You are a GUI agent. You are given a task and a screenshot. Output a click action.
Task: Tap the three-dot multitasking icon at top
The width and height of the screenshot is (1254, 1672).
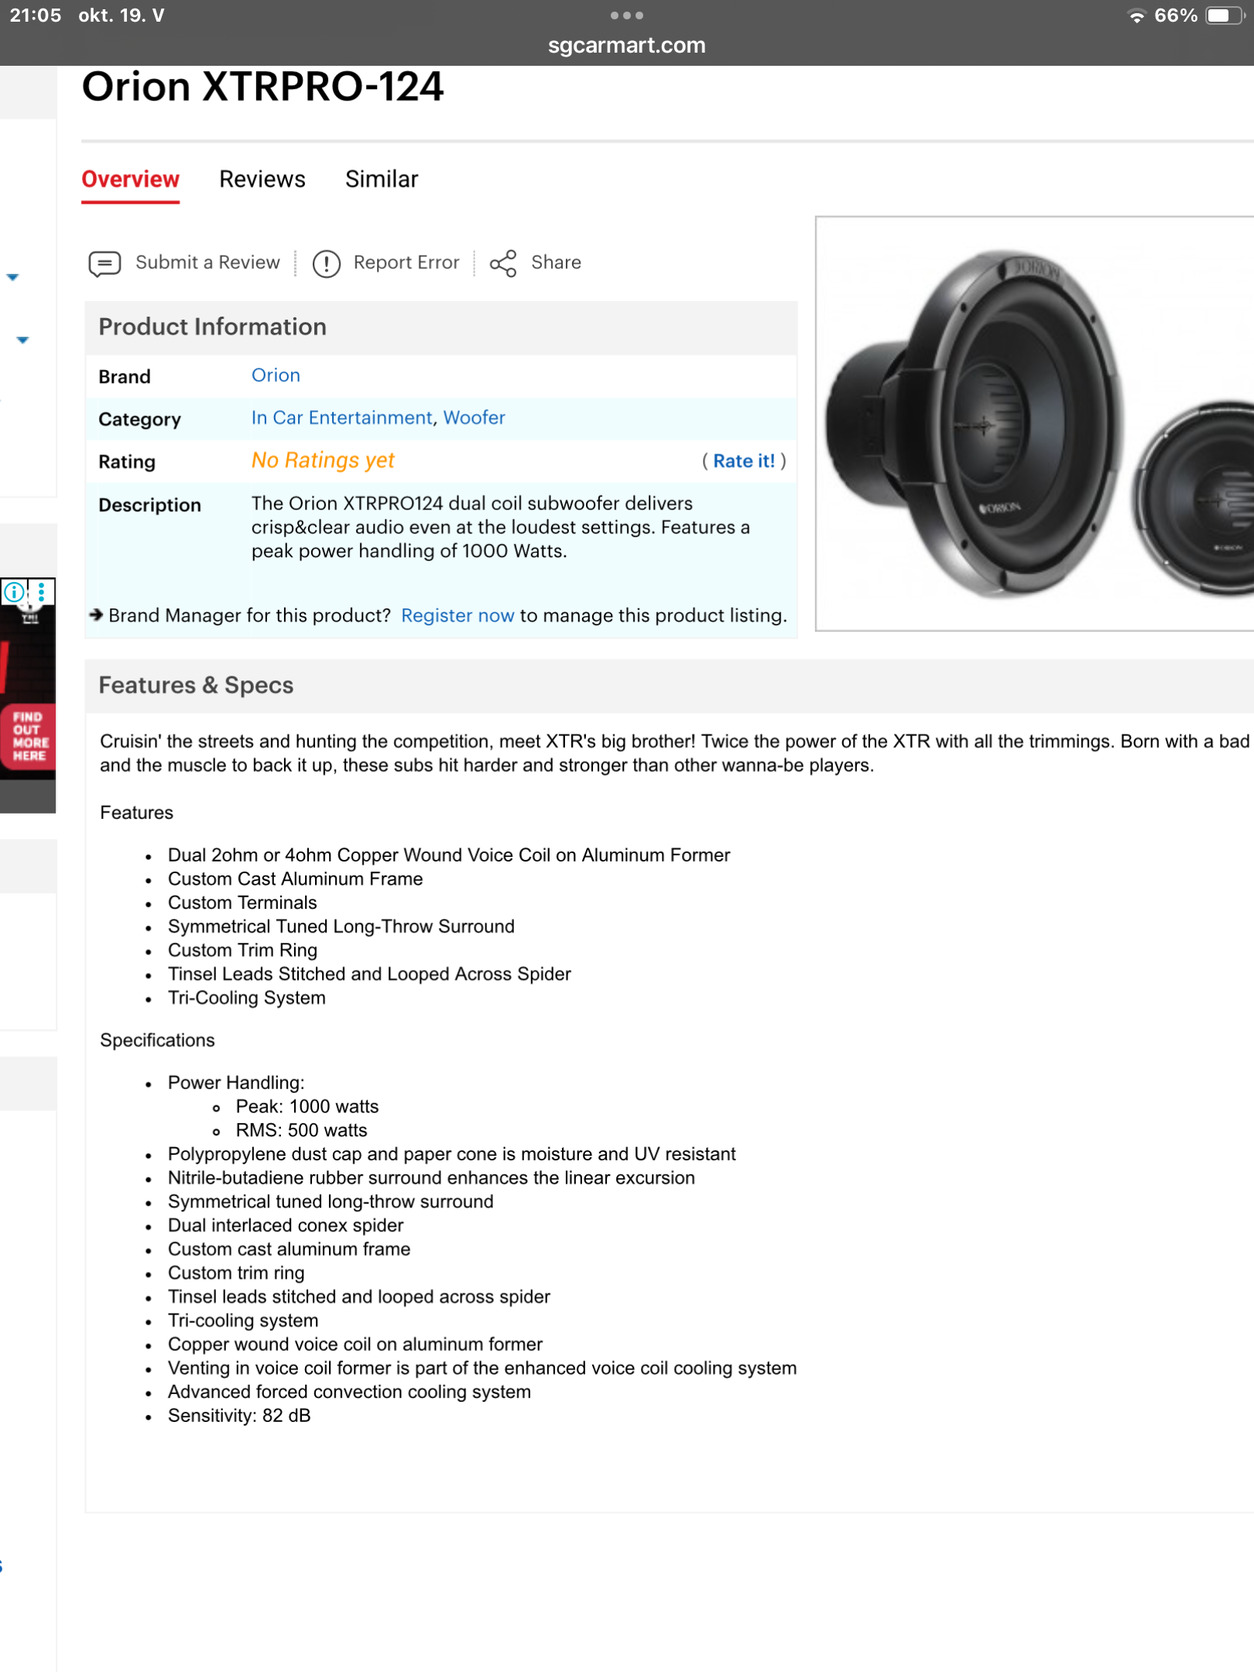coord(627,16)
